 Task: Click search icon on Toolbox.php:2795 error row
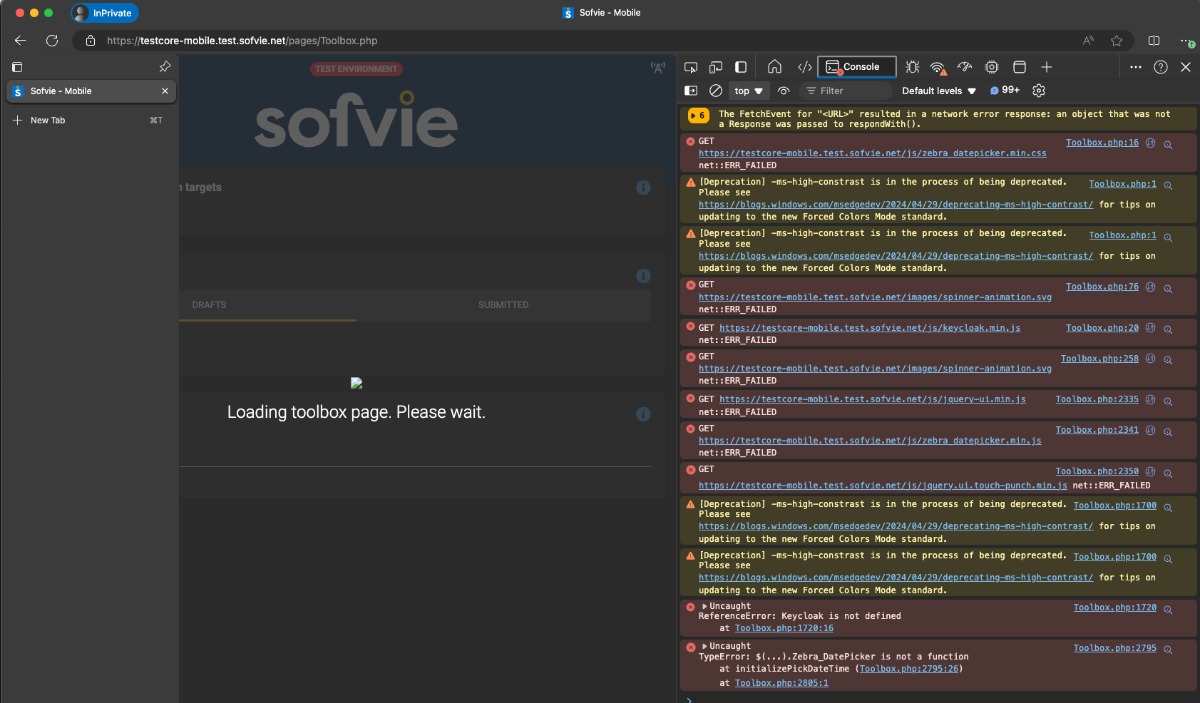(x=1167, y=649)
